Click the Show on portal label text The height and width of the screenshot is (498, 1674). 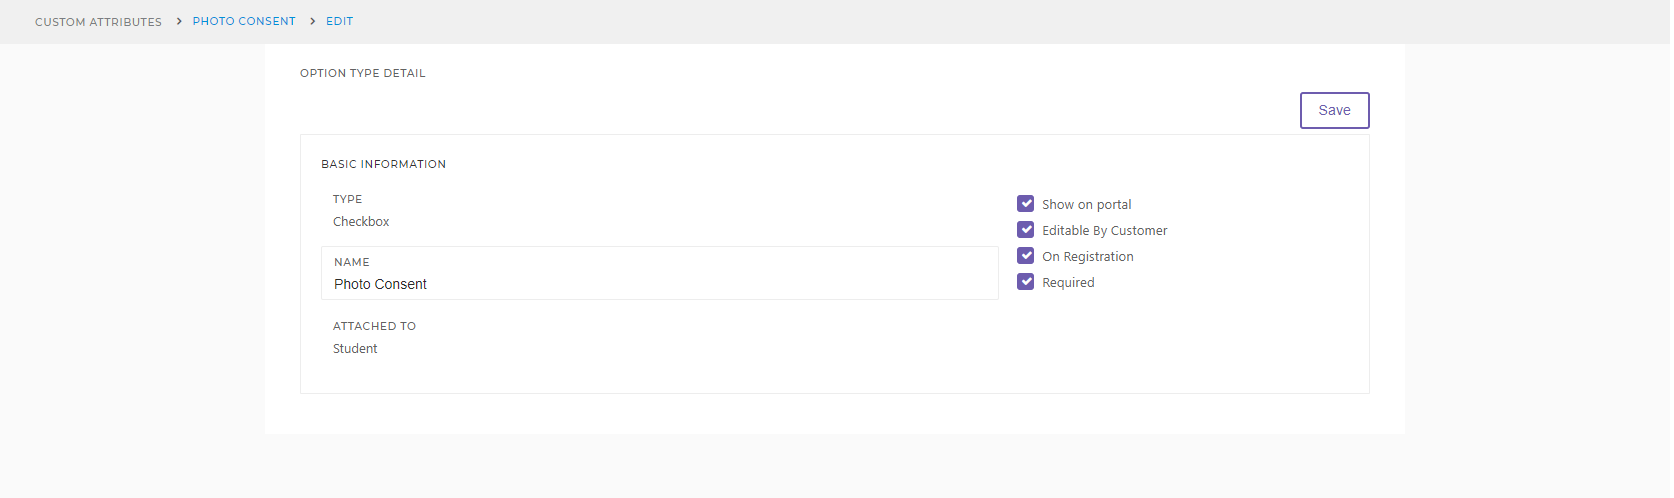coord(1086,205)
